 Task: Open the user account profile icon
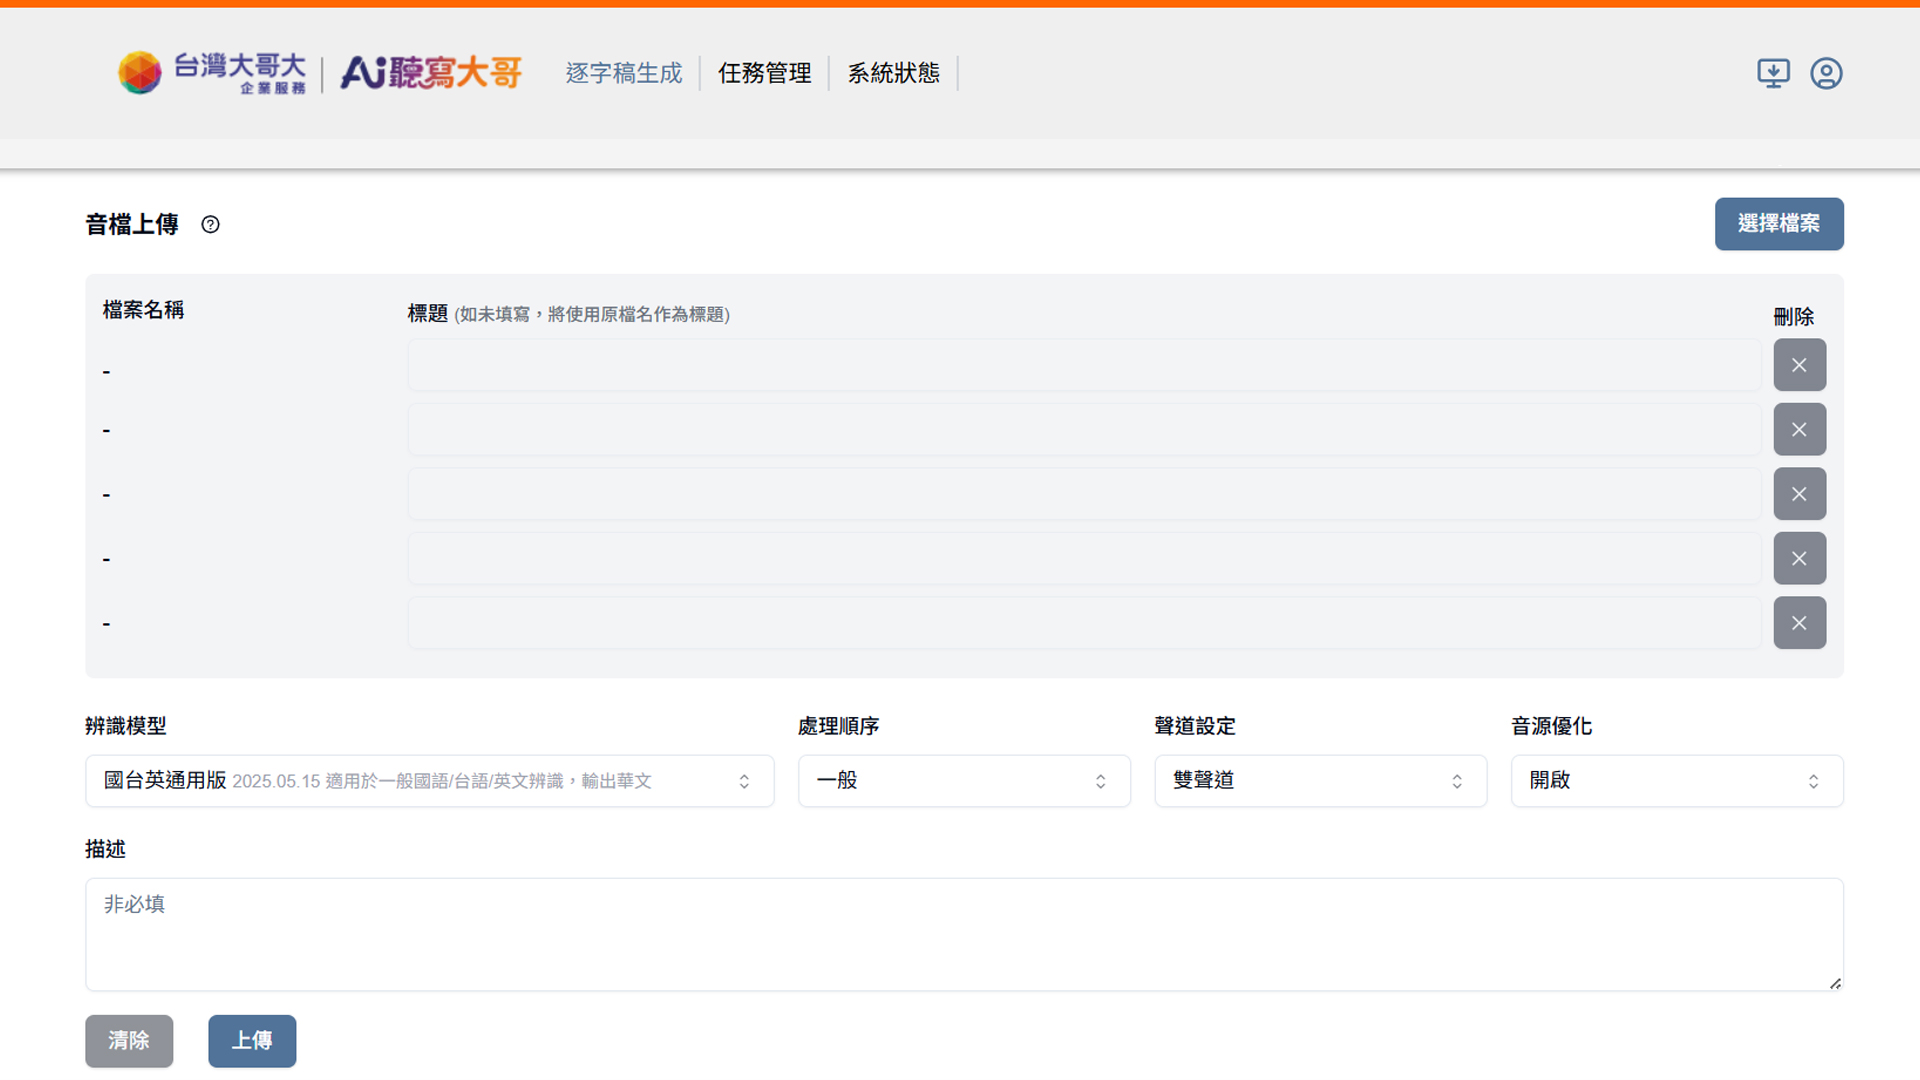pos(1826,73)
